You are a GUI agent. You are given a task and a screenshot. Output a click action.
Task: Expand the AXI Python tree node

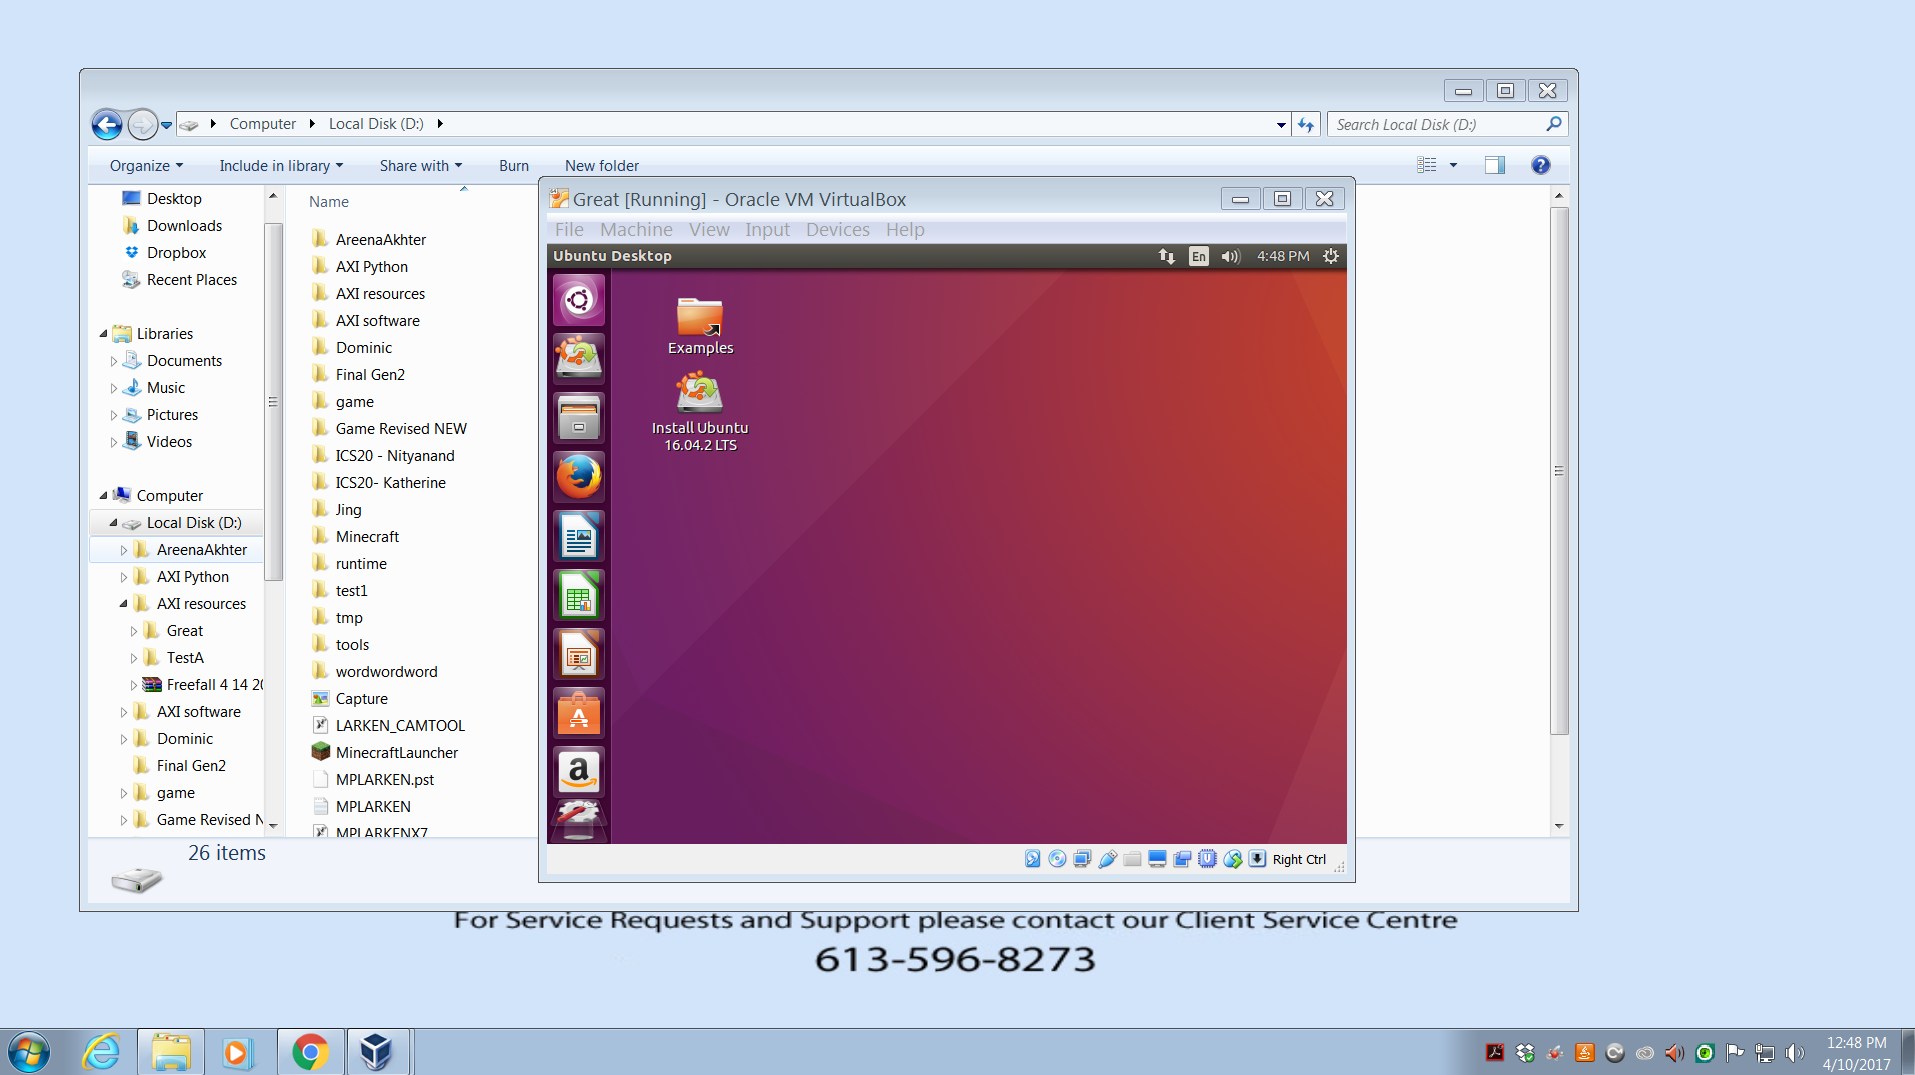(x=124, y=577)
